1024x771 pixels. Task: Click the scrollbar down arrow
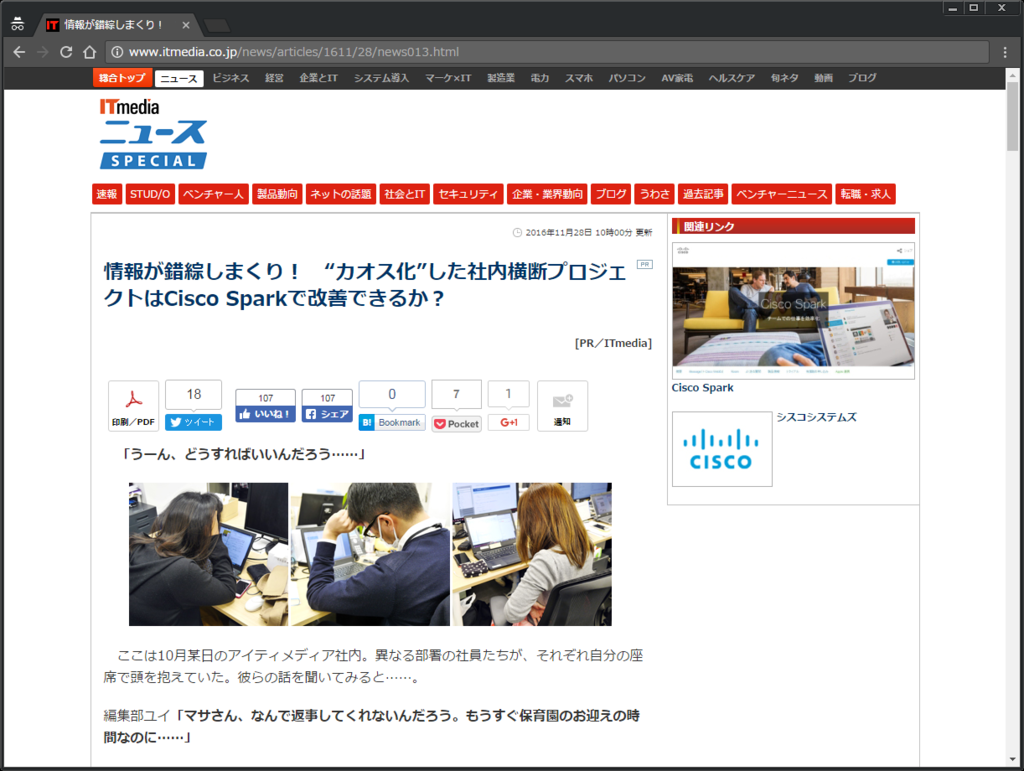[1013, 760]
